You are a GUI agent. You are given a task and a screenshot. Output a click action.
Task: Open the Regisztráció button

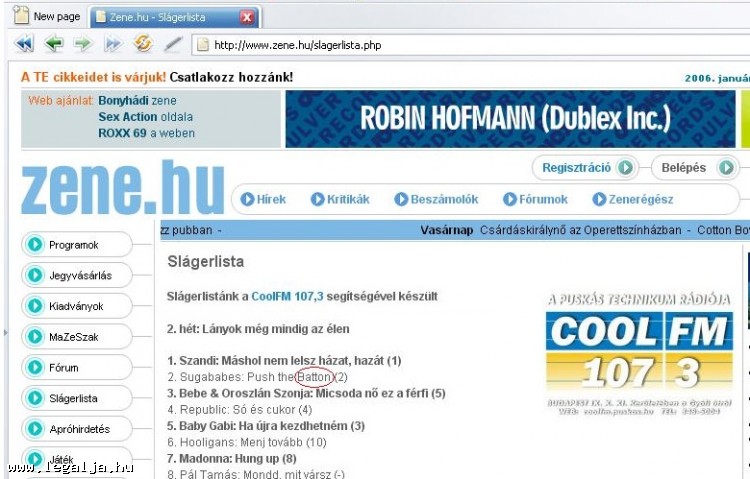(586, 168)
